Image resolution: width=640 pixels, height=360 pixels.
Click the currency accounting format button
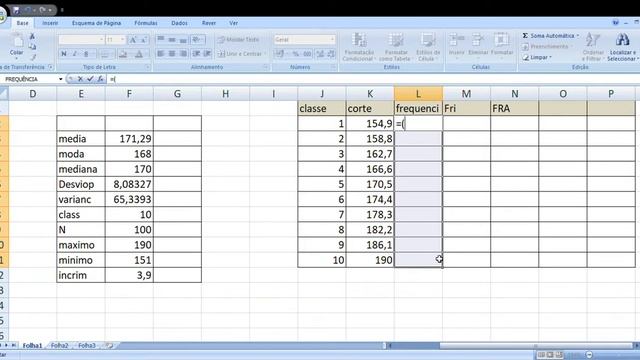click(280, 54)
